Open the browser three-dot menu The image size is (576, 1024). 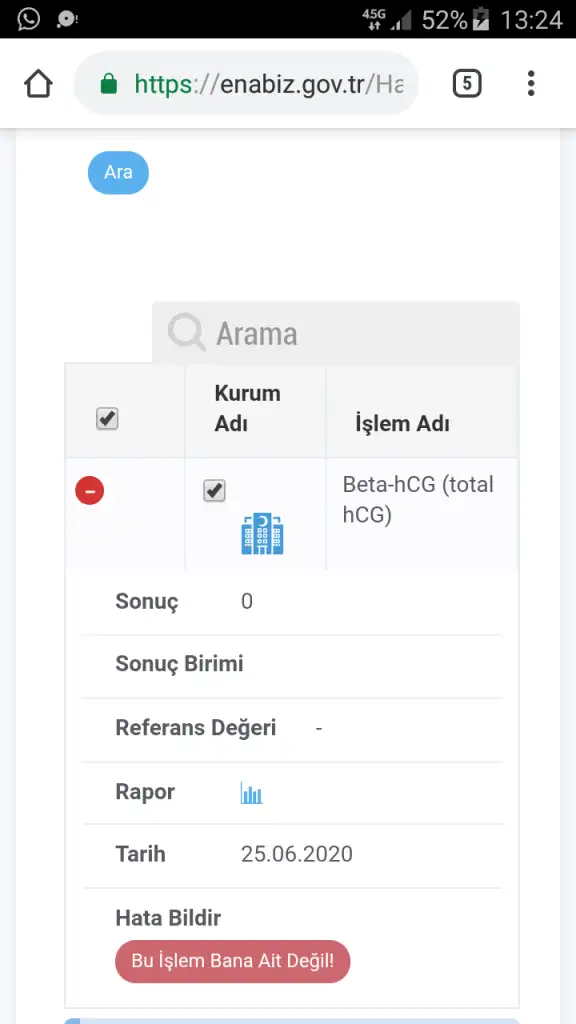pos(531,84)
